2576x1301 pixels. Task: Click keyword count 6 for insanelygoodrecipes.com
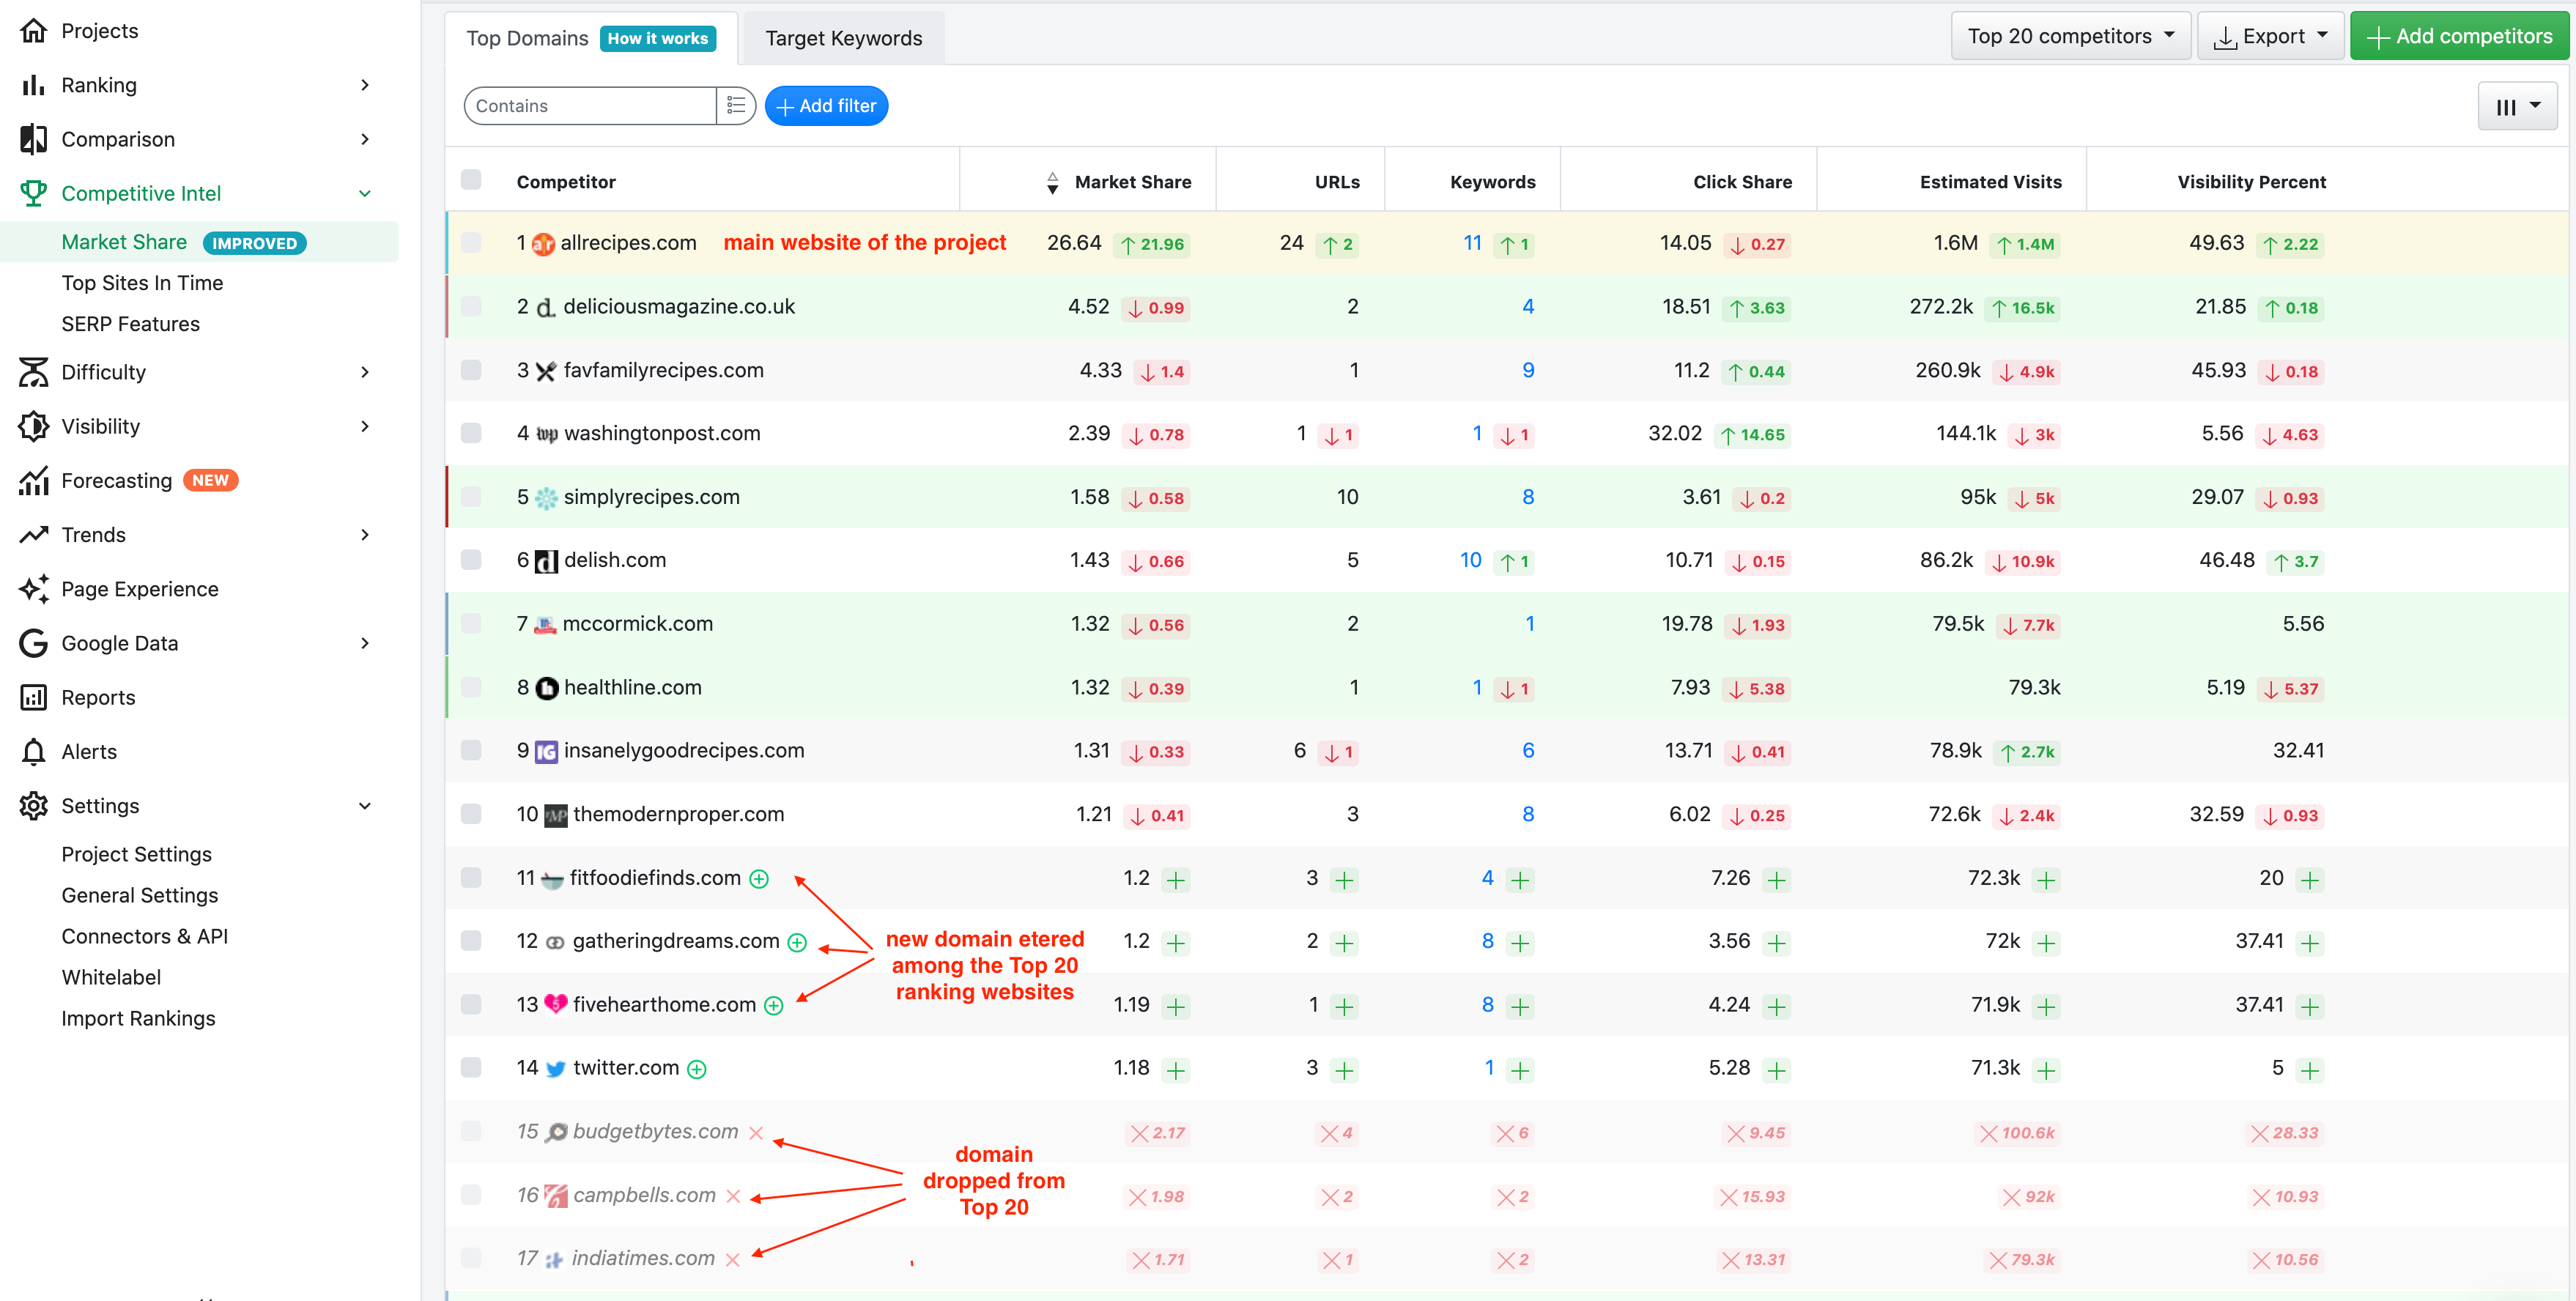click(1528, 750)
